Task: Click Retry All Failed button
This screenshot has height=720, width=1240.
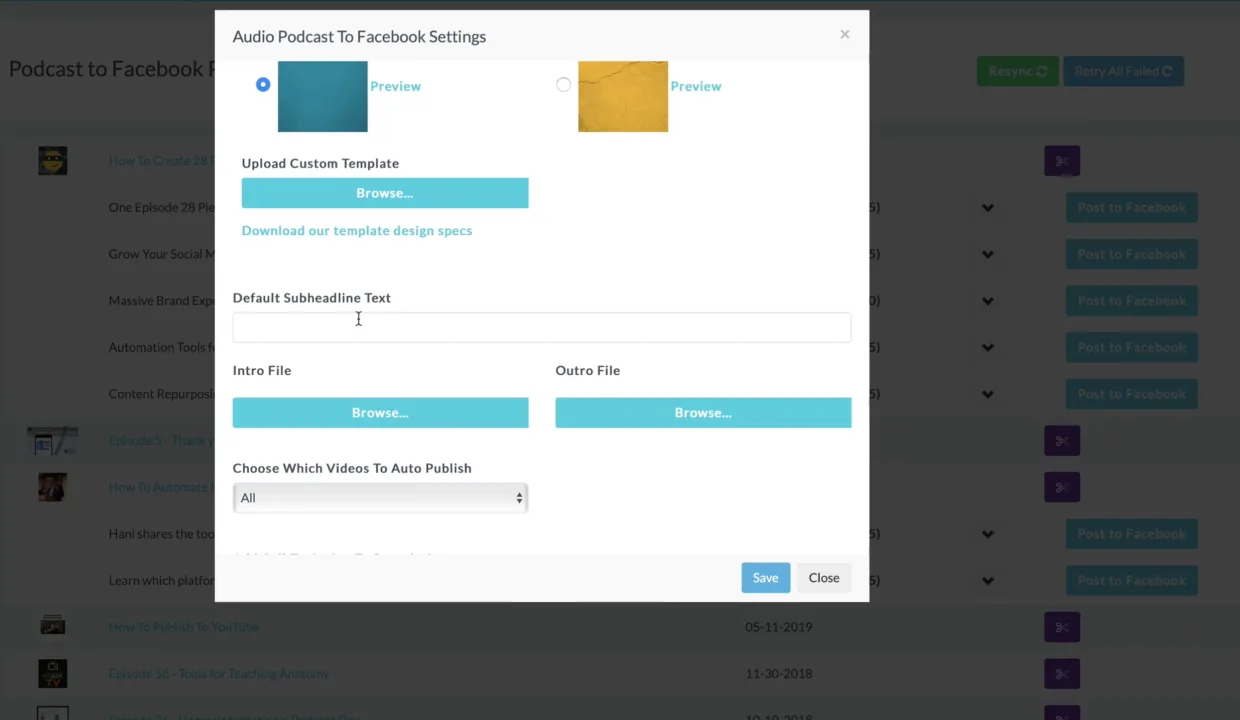Action: click(x=1123, y=71)
